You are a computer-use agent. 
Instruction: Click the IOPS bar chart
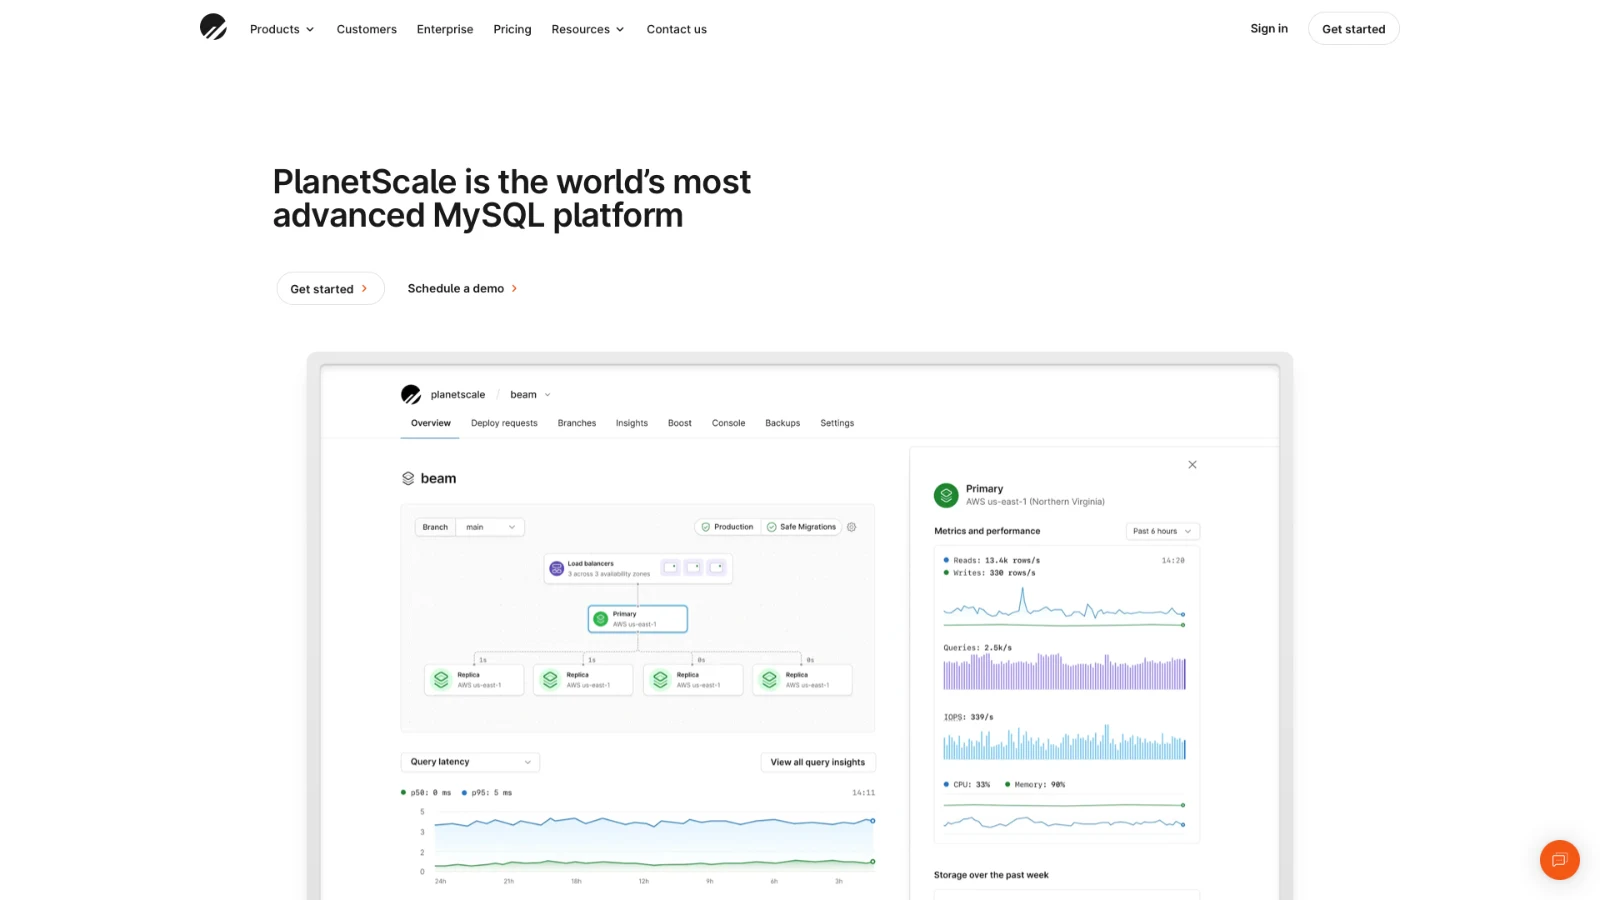click(x=1064, y=742)
